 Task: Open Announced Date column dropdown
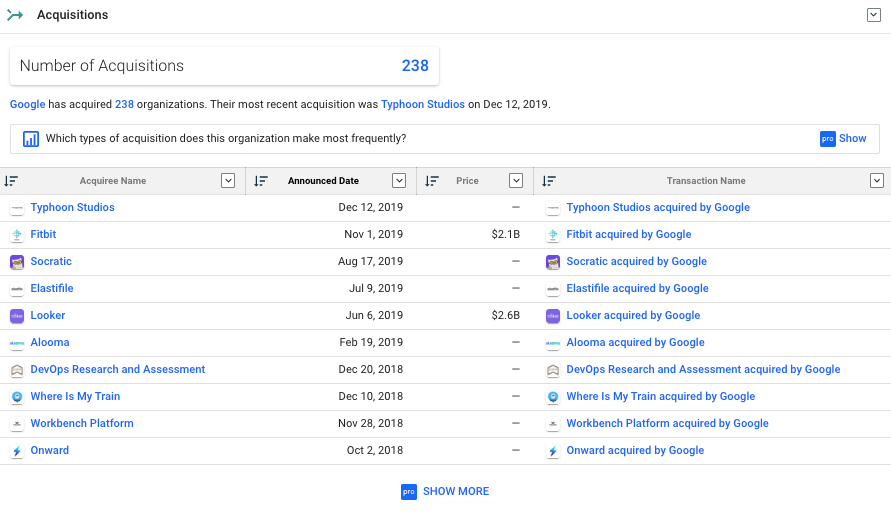pyautogui.click(x=399, y=181)
